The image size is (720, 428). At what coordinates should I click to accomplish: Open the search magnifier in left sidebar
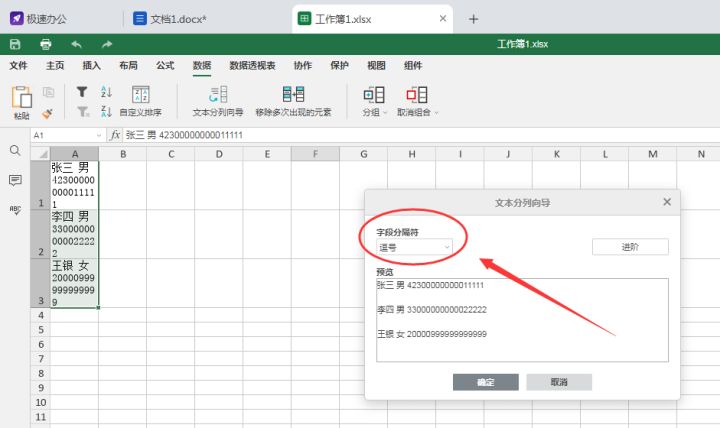[15, 151]
